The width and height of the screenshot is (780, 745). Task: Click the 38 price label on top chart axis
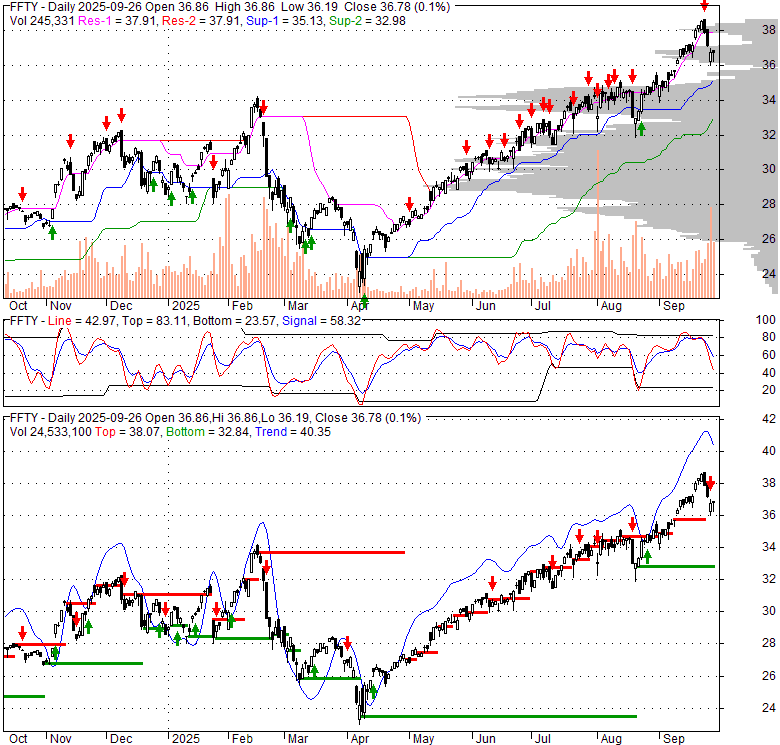769,30
